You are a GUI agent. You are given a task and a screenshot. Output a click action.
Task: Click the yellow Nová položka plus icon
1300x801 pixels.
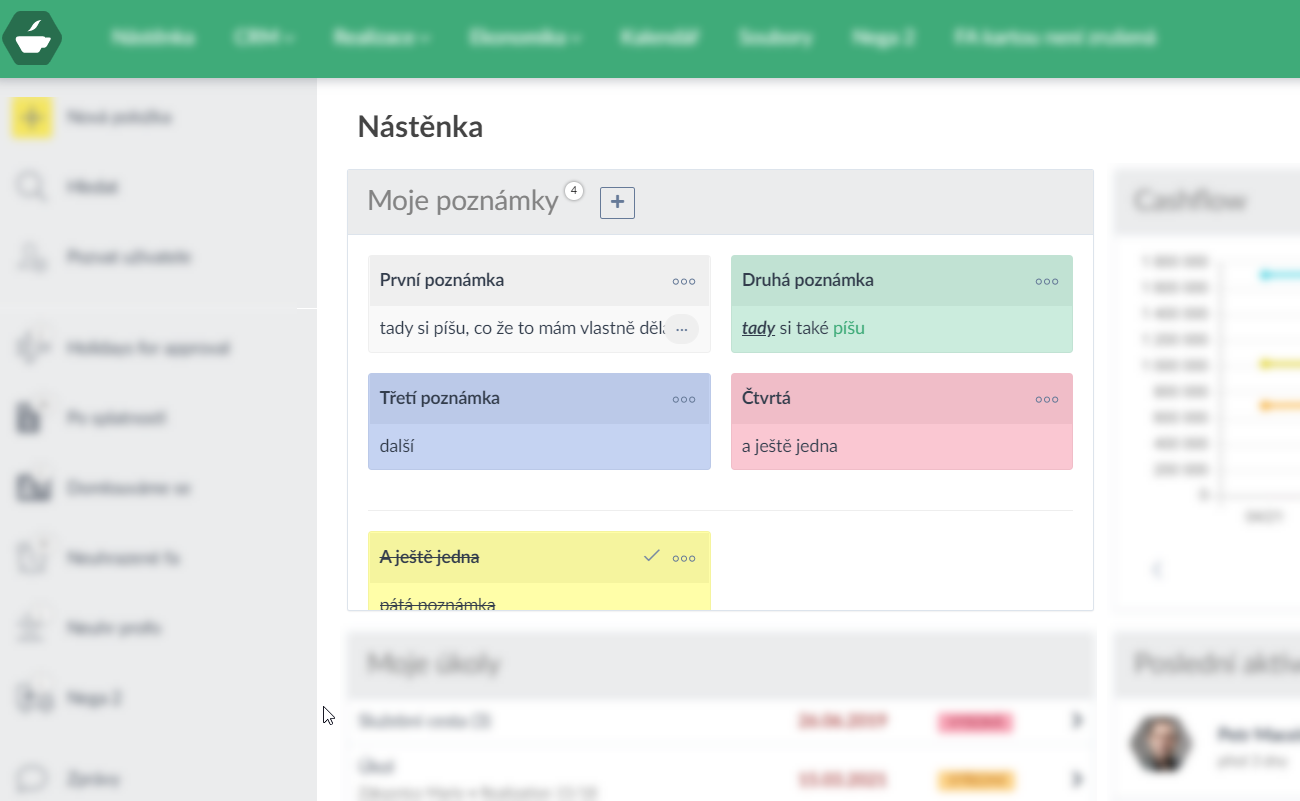pos(32,118)
